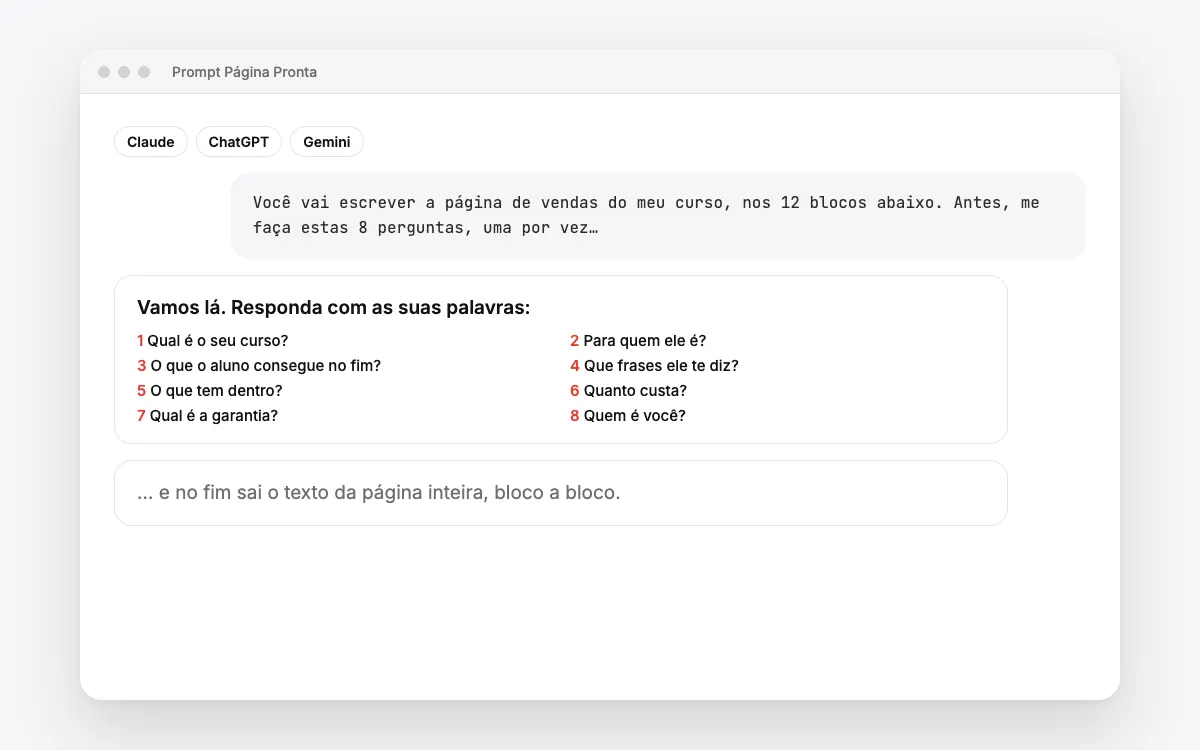Image resolution: width=1200 pixels, height=750 pixels.
Task: Click the first gray window control dot
Action: [x=104, y=72]
